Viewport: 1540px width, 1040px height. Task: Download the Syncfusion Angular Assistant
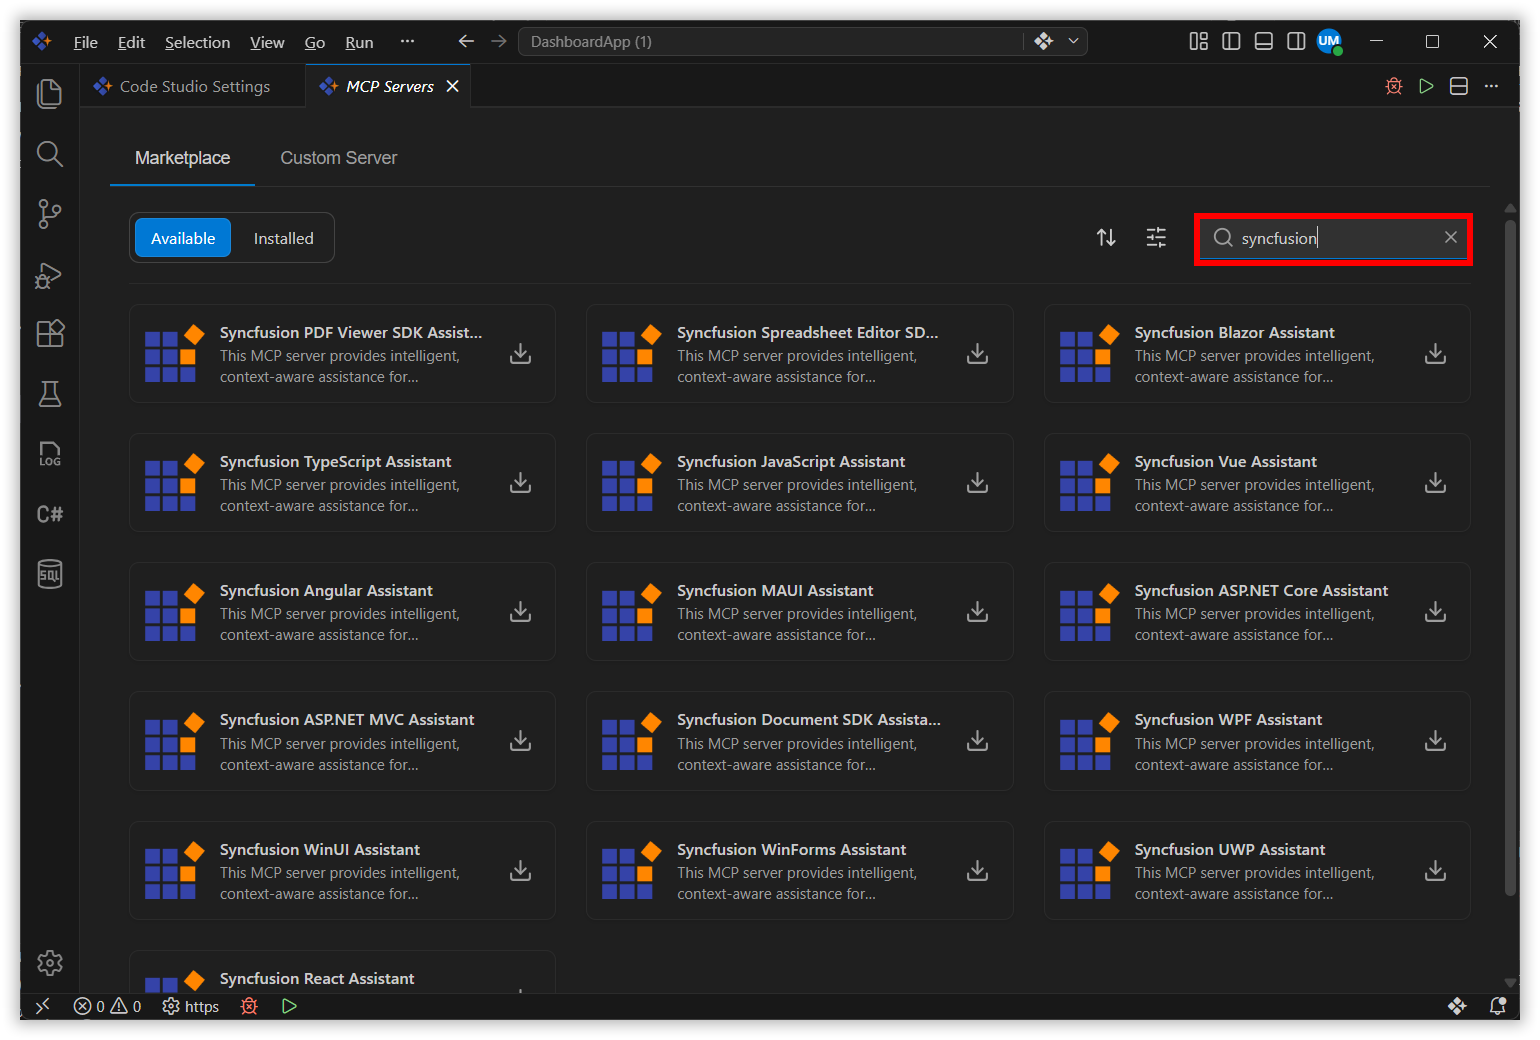(x=521, y=612)
